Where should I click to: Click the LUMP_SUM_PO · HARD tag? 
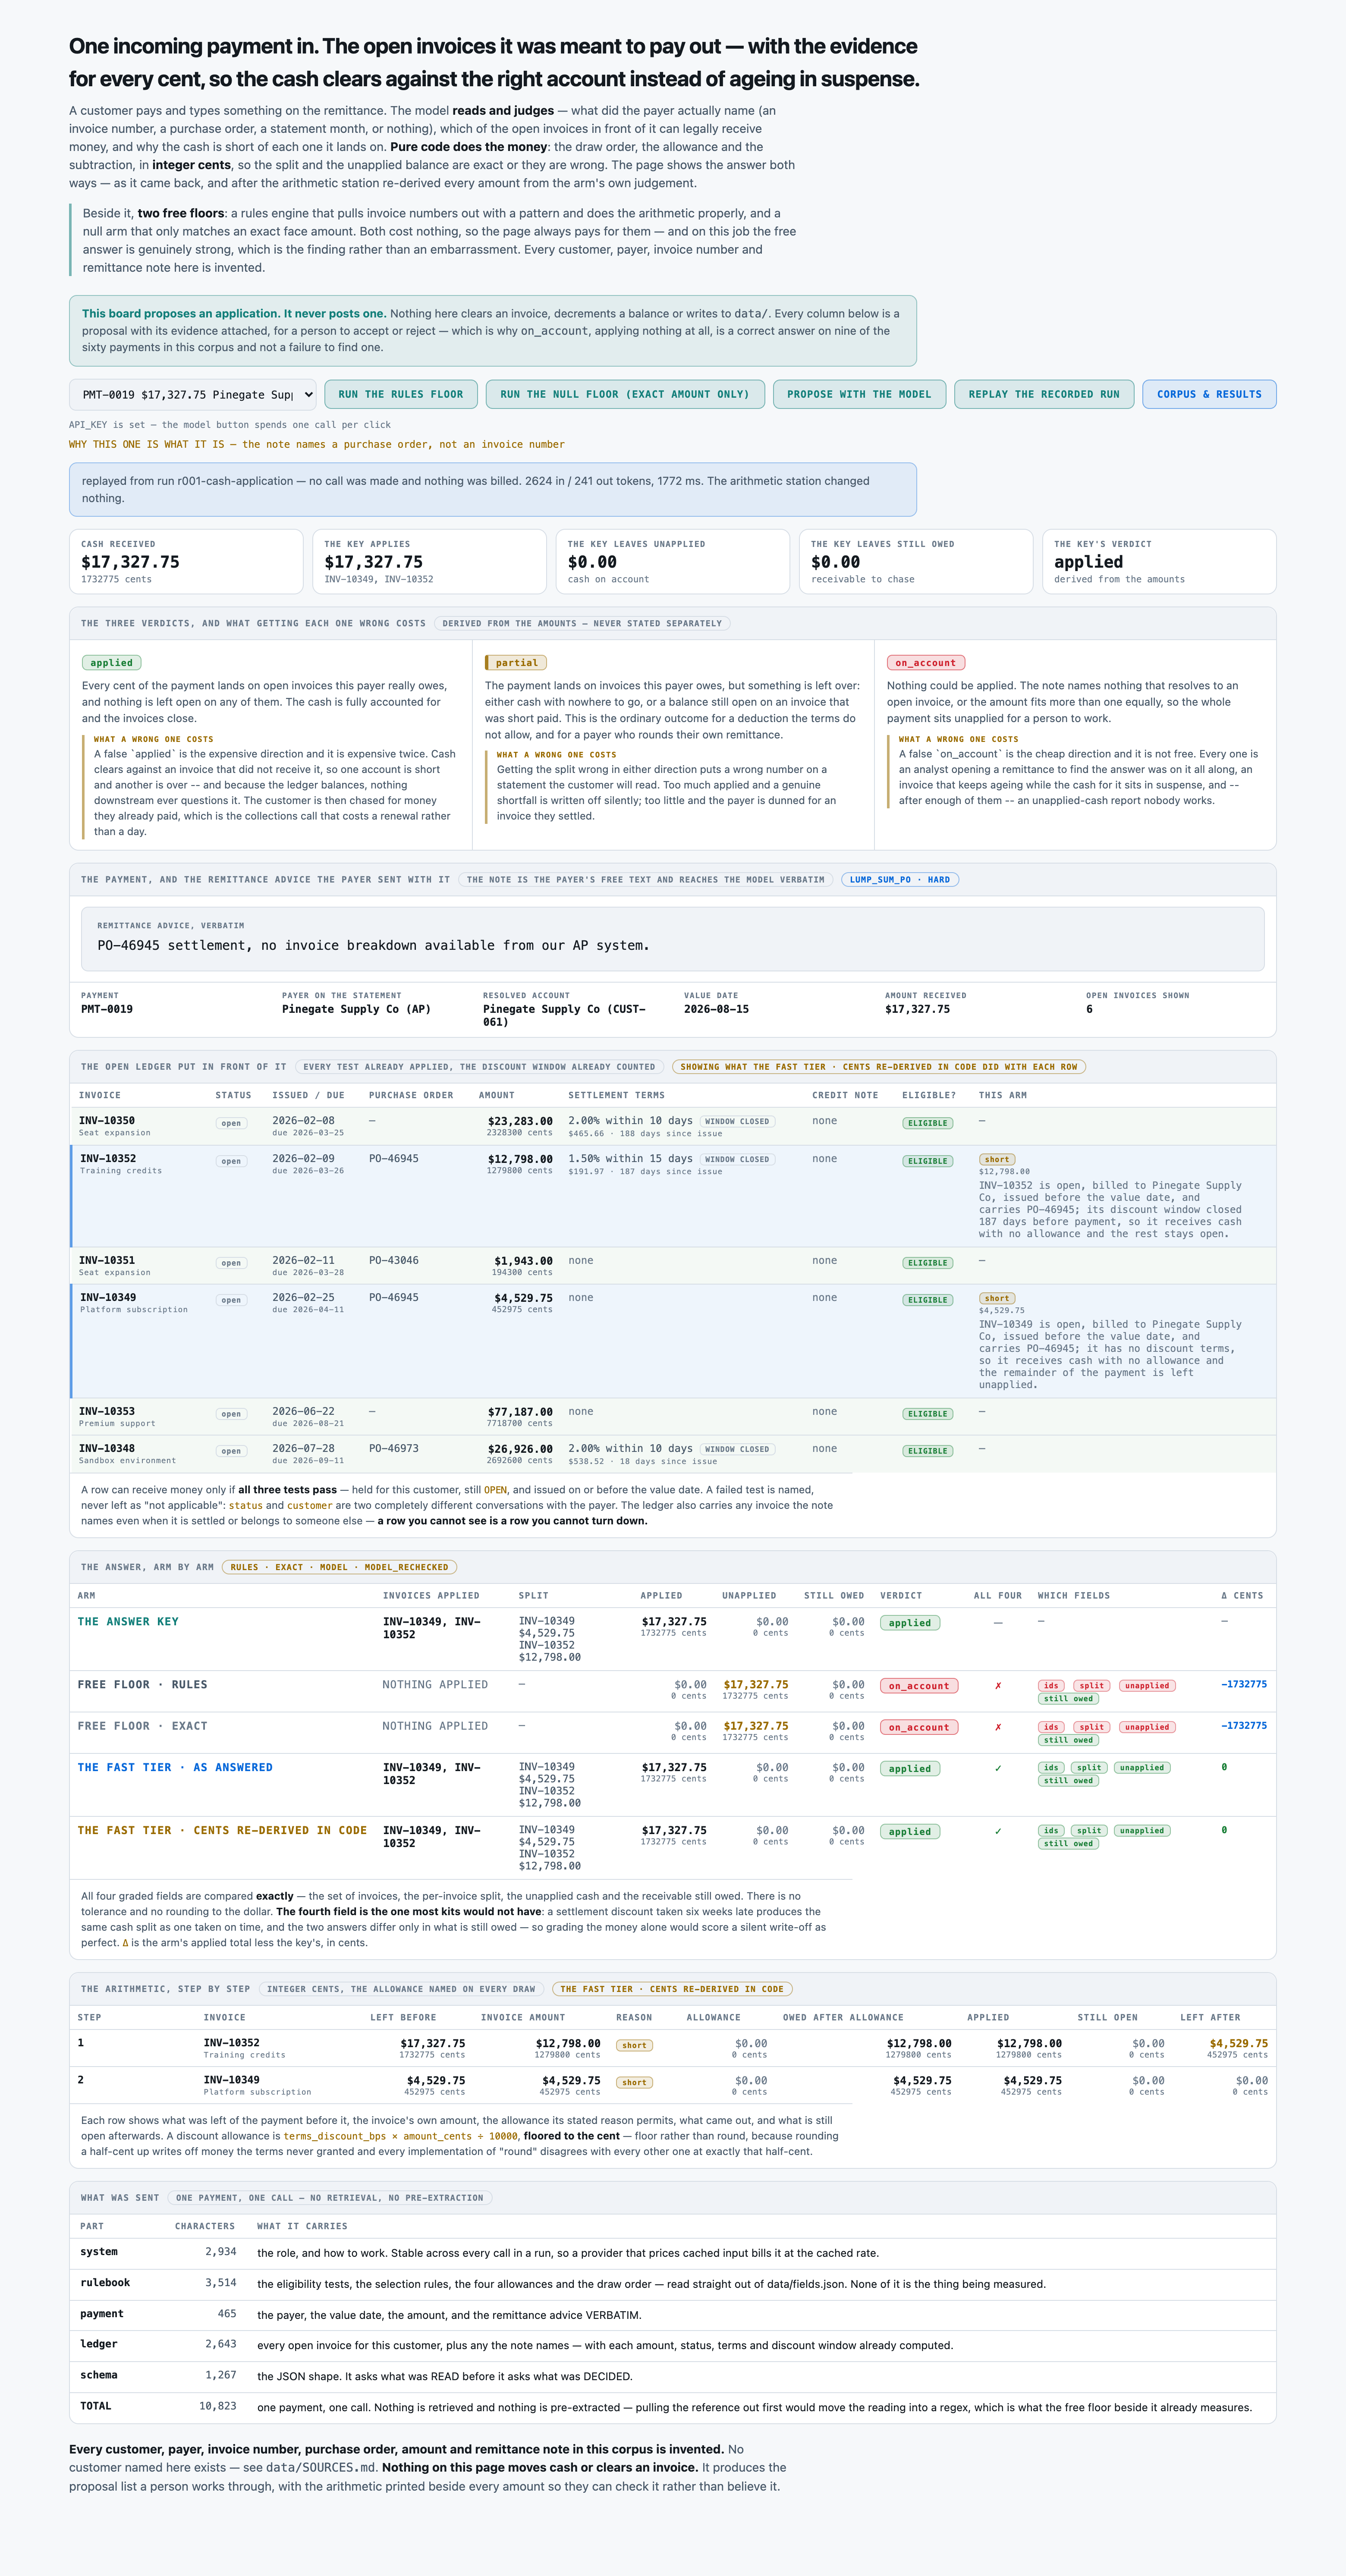pos(900,880)
